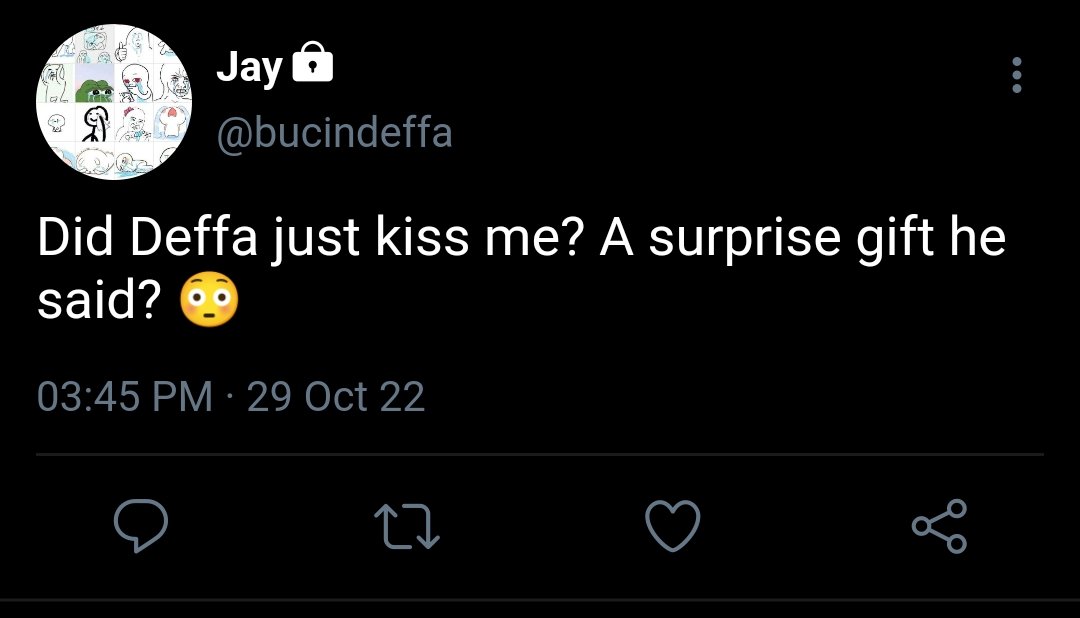Open the reply speech bubble icon
The width and height of the screenshot is (1080, 618).
pyautogui.click(x=141, y=526)
